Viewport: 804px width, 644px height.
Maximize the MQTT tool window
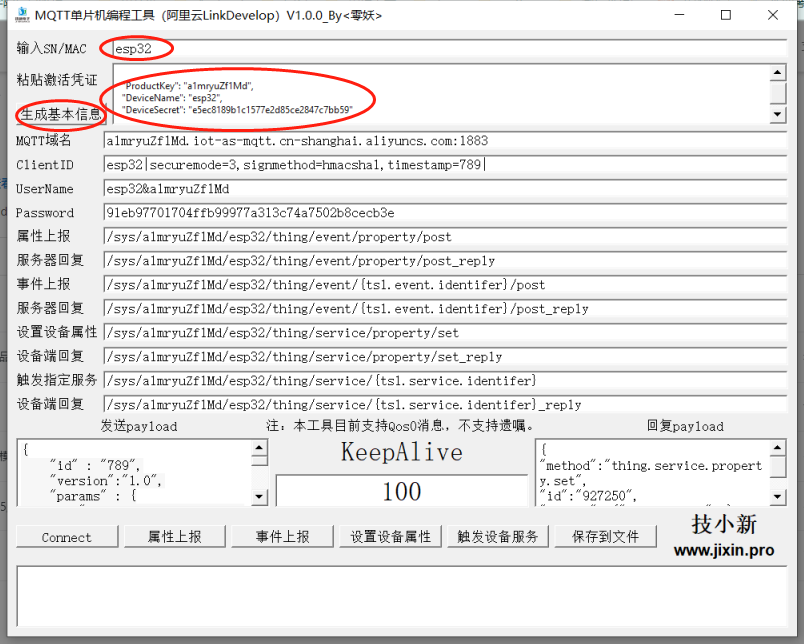pyautogui.click(x=726, y=15)
